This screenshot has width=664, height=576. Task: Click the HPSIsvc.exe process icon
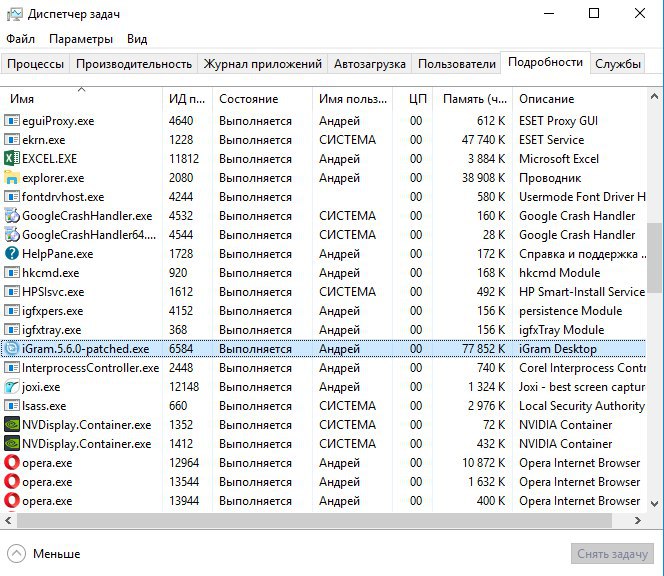click(x=12, y=291)
